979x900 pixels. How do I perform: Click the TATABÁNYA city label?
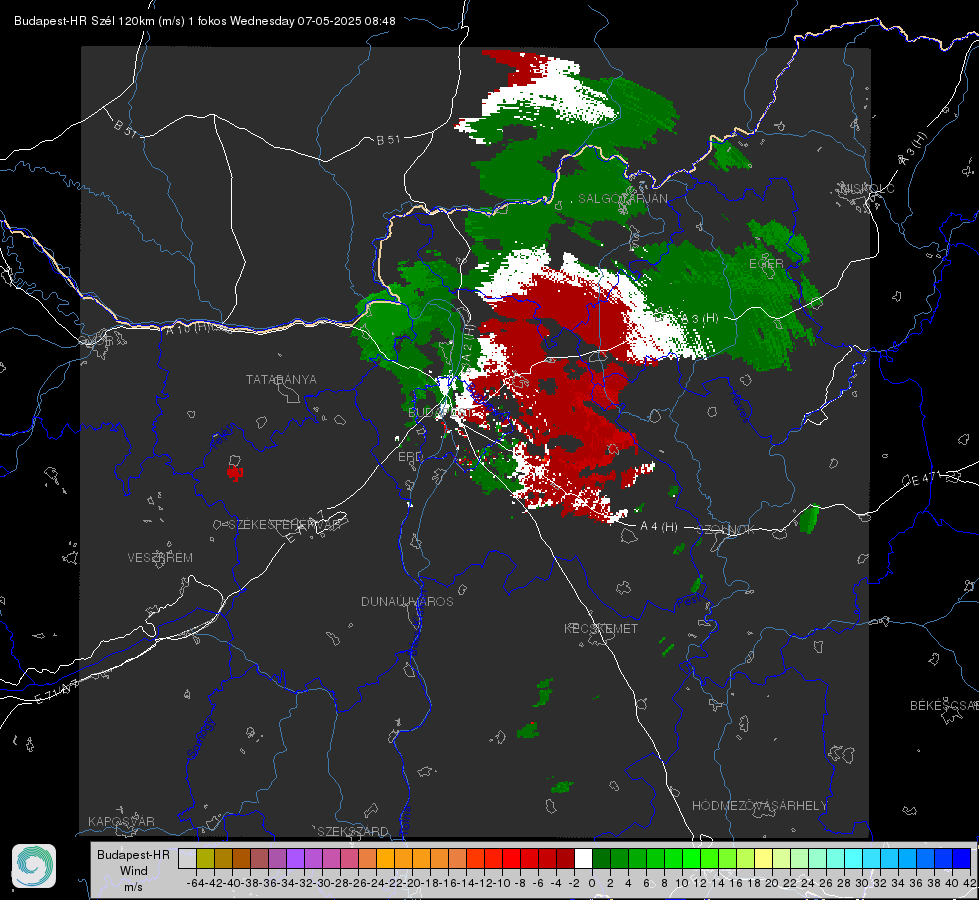click(x=281, y=380)
